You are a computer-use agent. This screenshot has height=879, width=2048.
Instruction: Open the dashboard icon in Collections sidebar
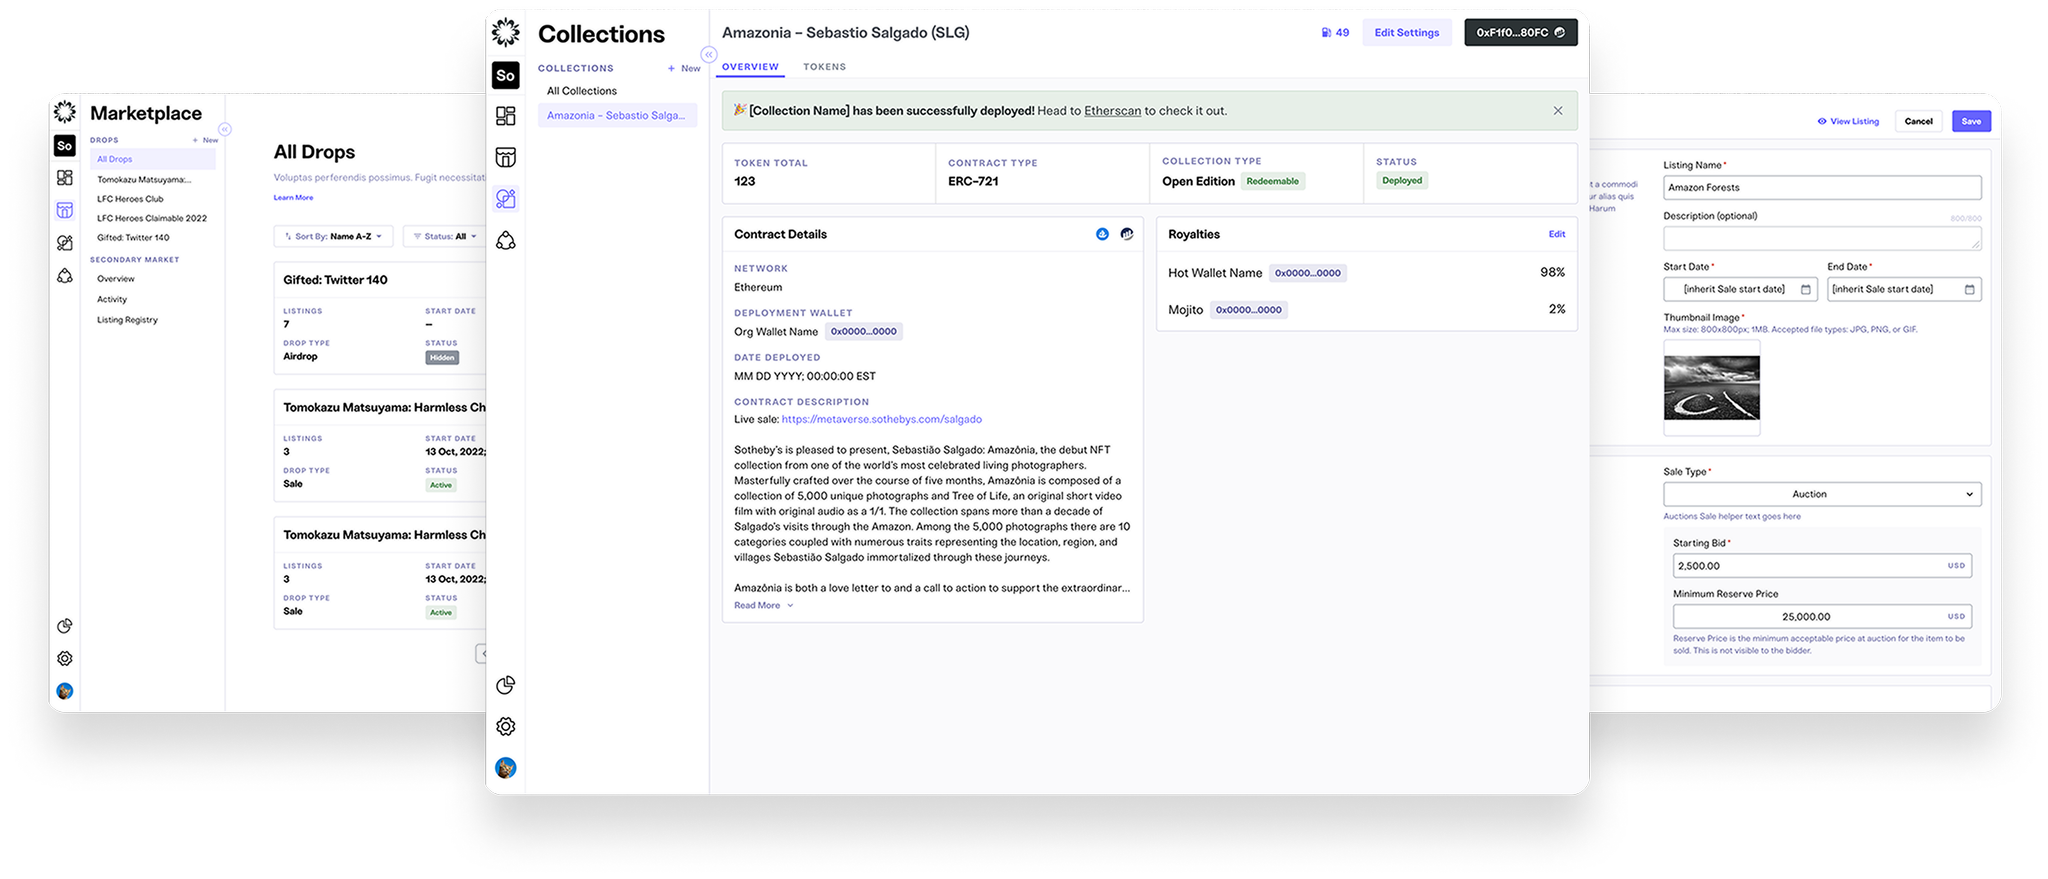(x=506, y=116)
